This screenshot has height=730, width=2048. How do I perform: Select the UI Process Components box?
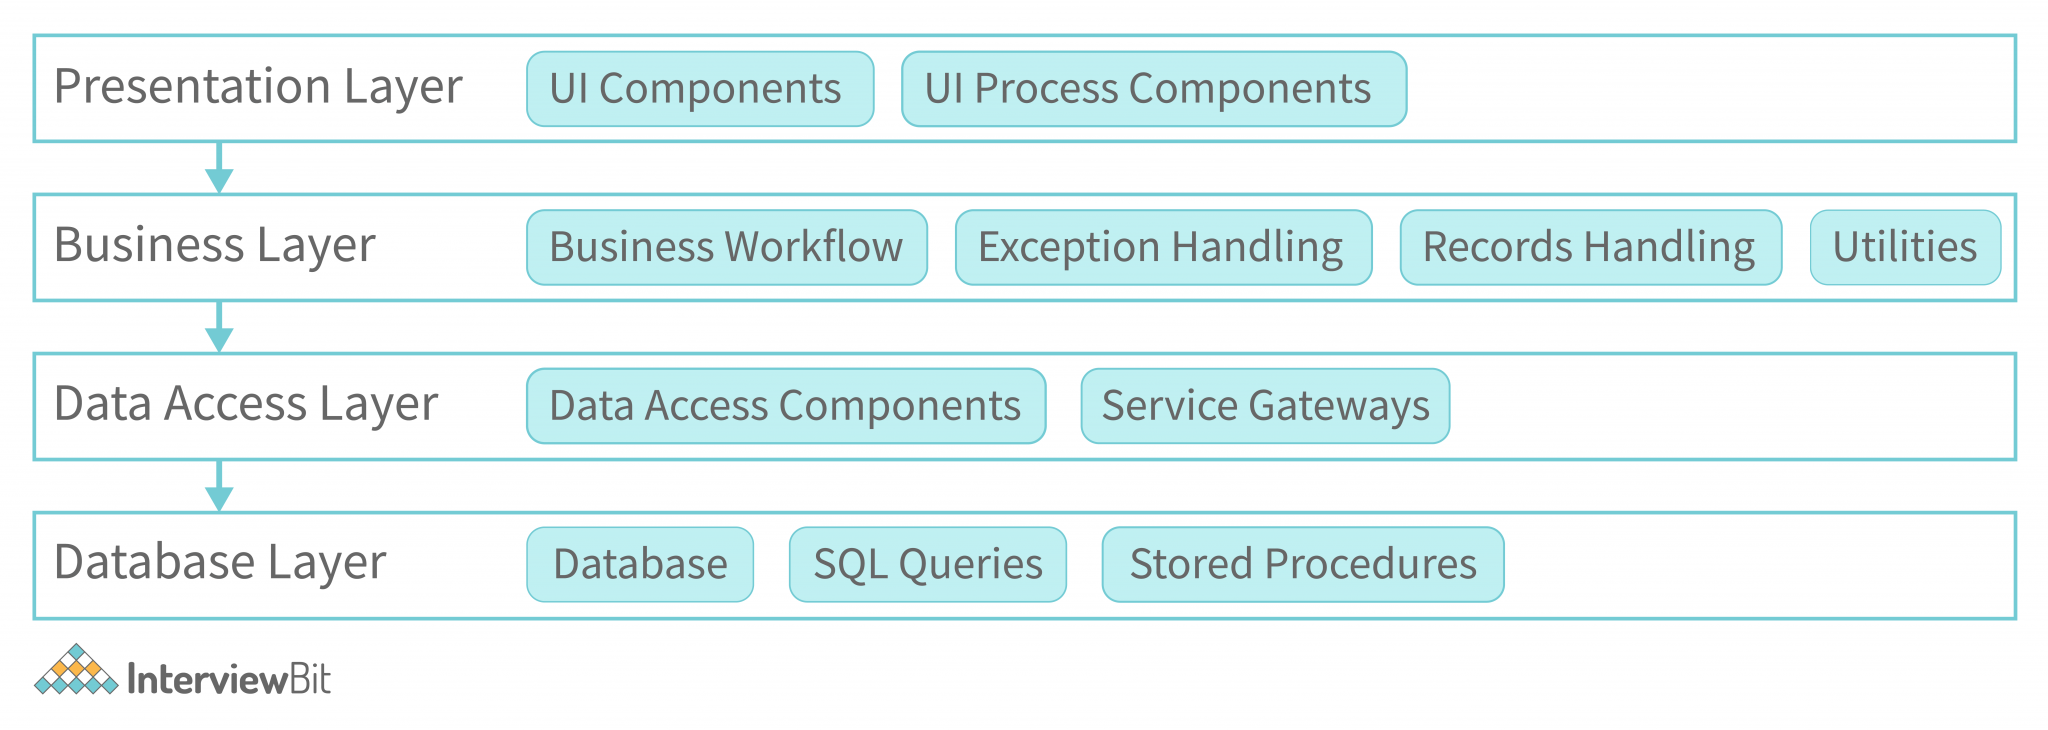1154,89
